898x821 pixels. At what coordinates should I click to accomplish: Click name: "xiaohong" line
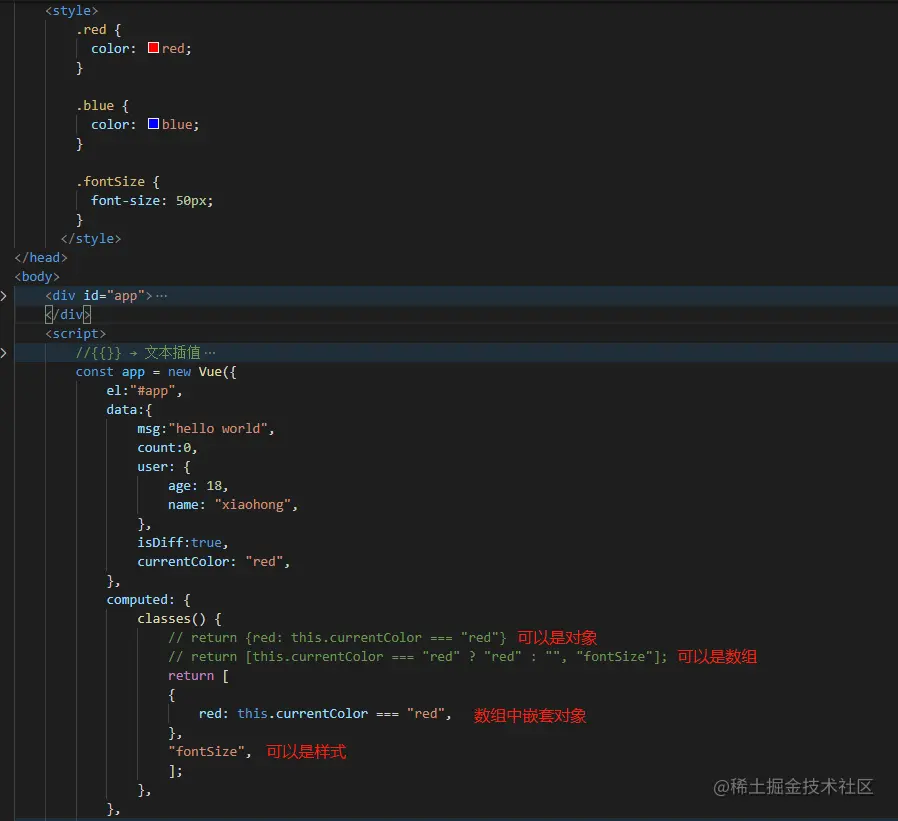coord(233,505)
